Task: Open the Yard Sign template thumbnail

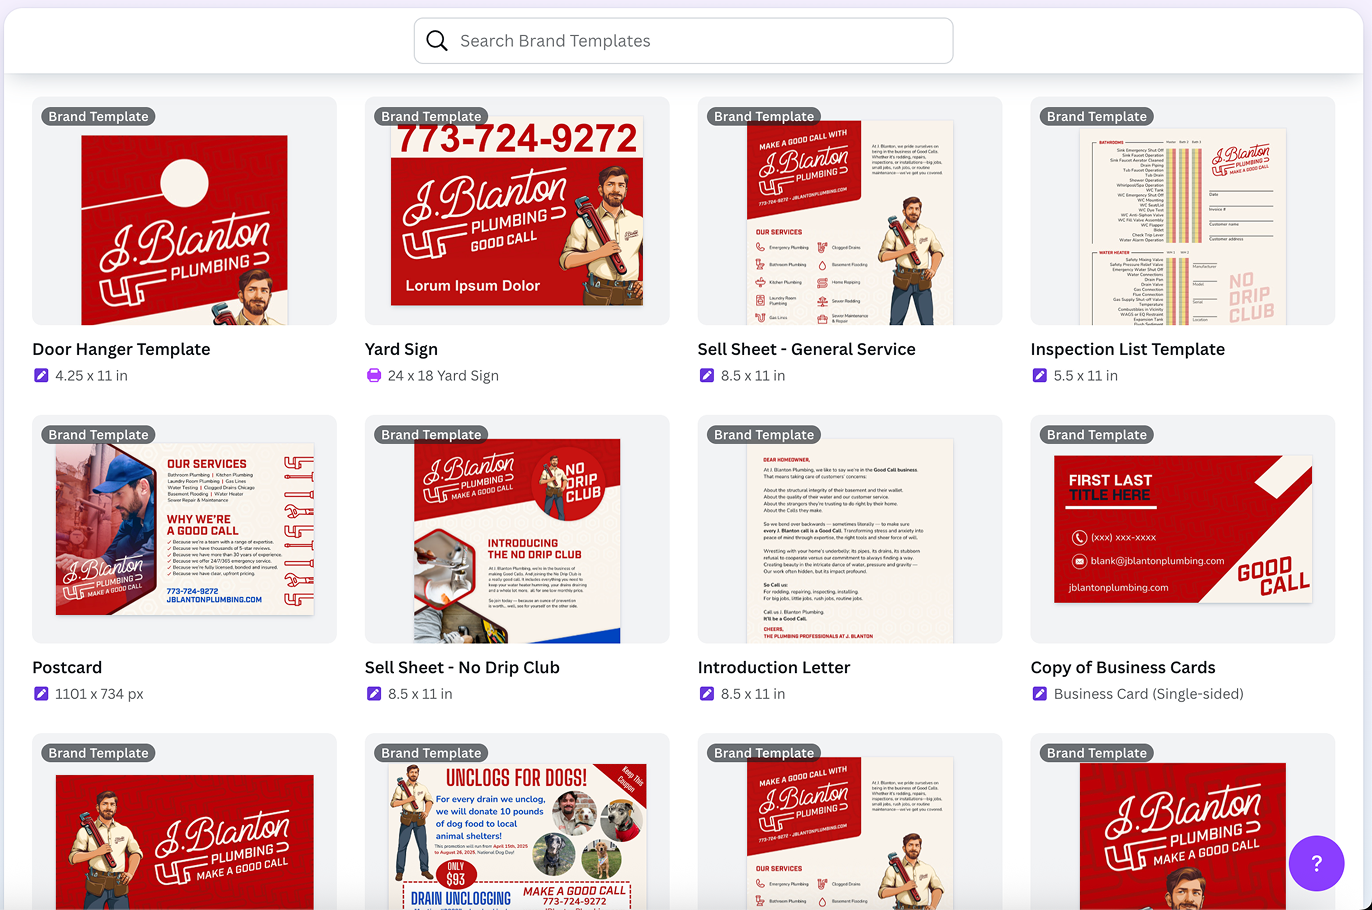Action: point(517,215)
